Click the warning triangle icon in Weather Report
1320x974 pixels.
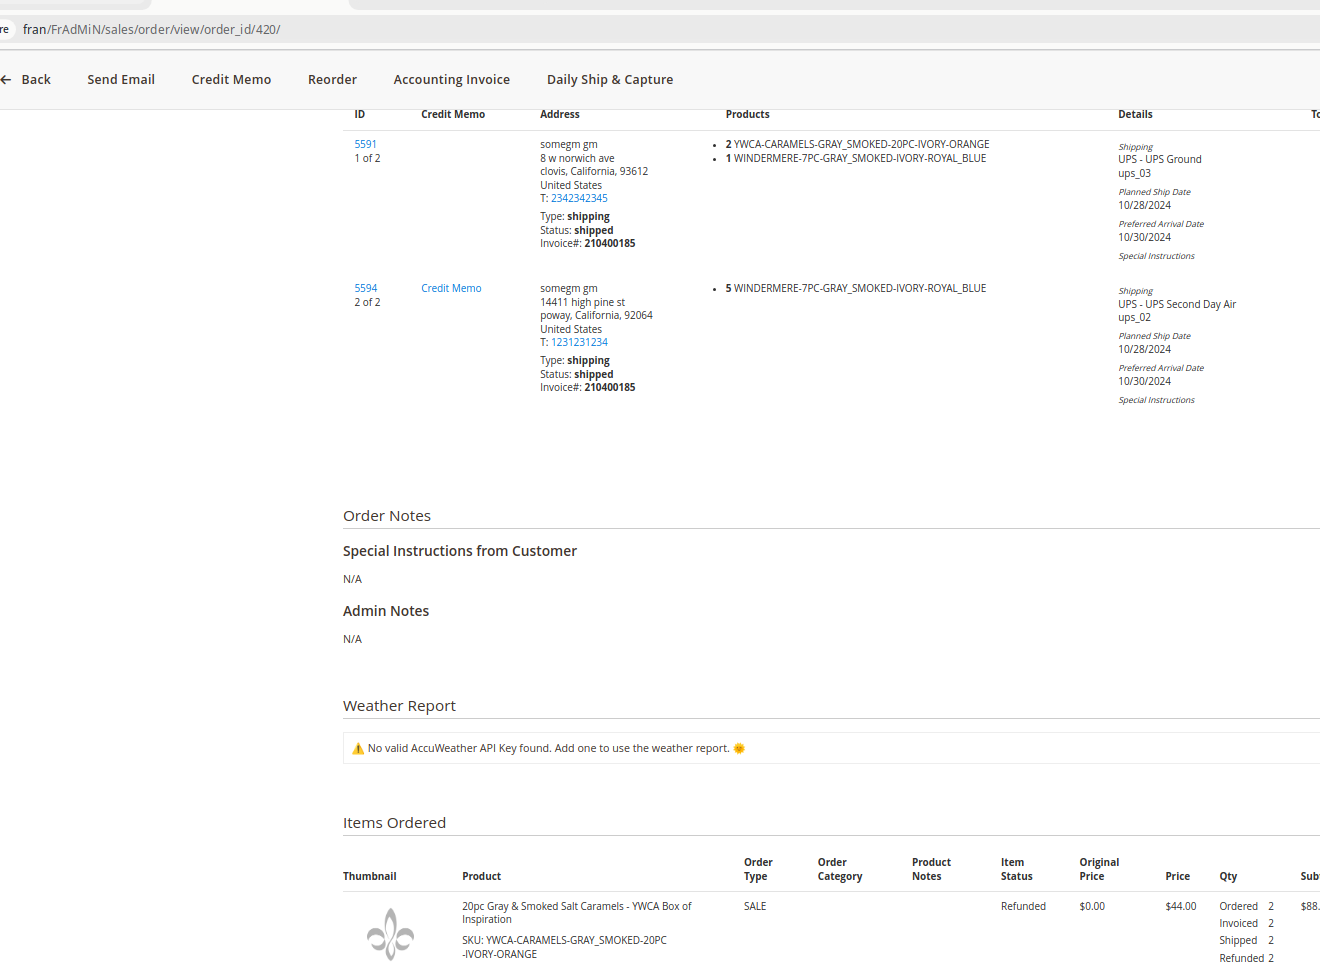pos(358,749)
